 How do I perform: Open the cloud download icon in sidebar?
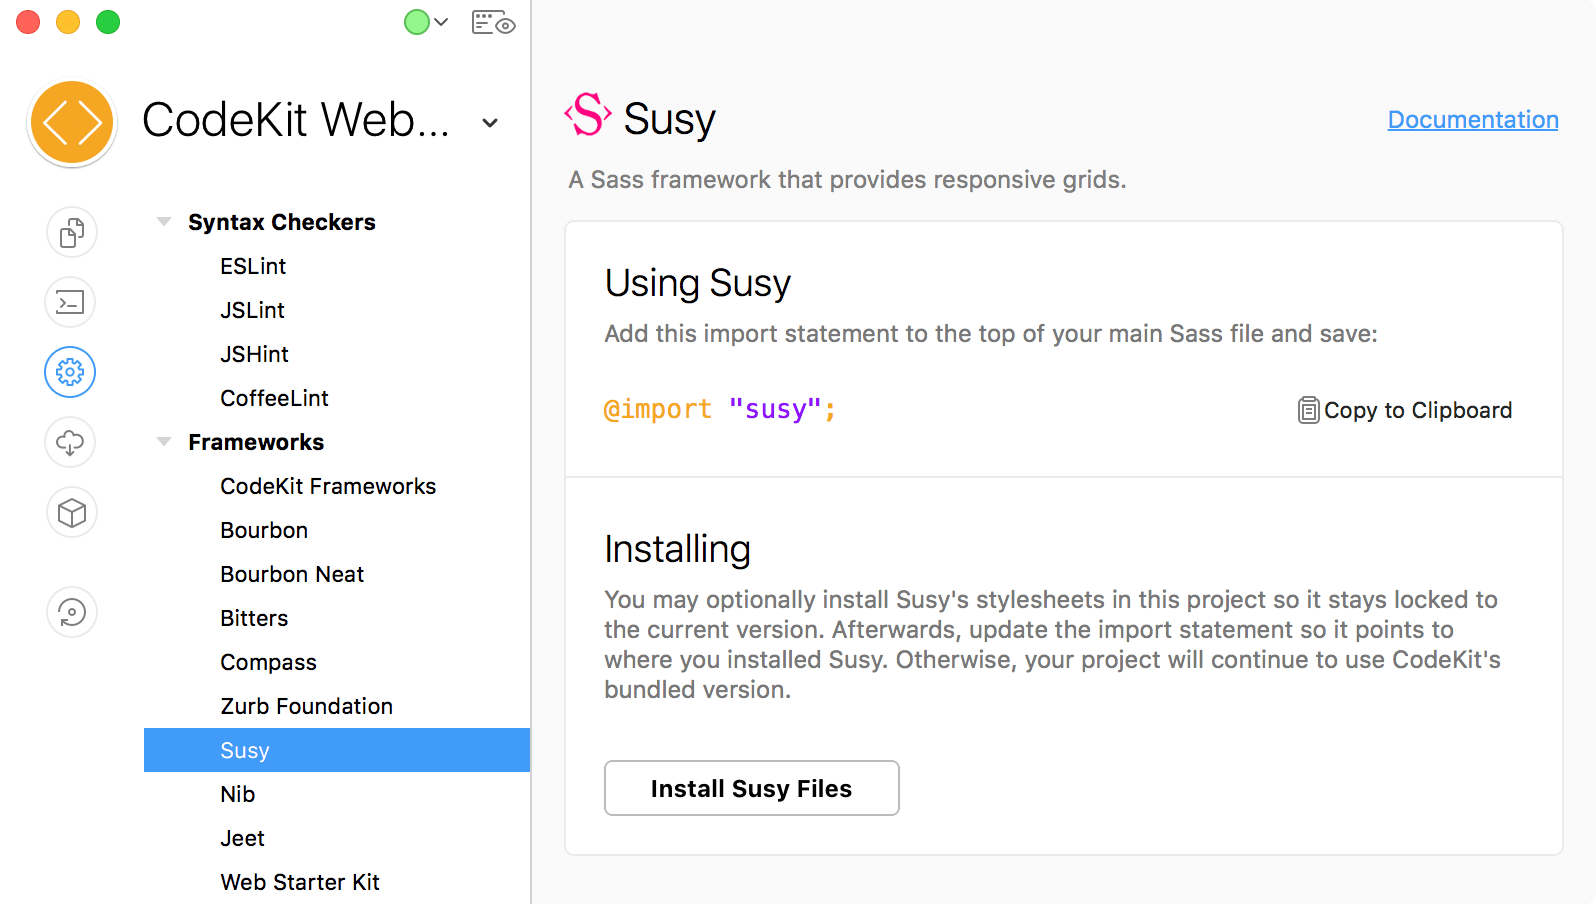[x=70, y=442]
